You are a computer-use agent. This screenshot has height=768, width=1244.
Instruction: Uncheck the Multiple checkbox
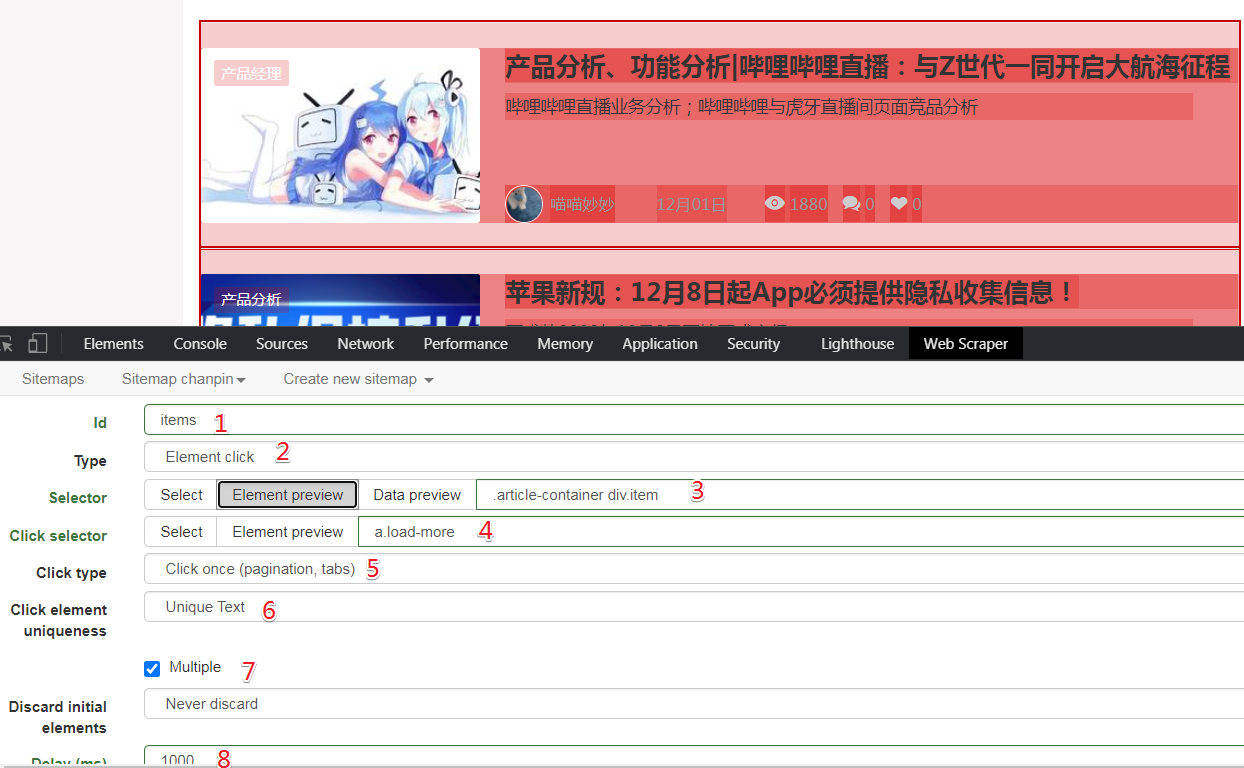151,668
